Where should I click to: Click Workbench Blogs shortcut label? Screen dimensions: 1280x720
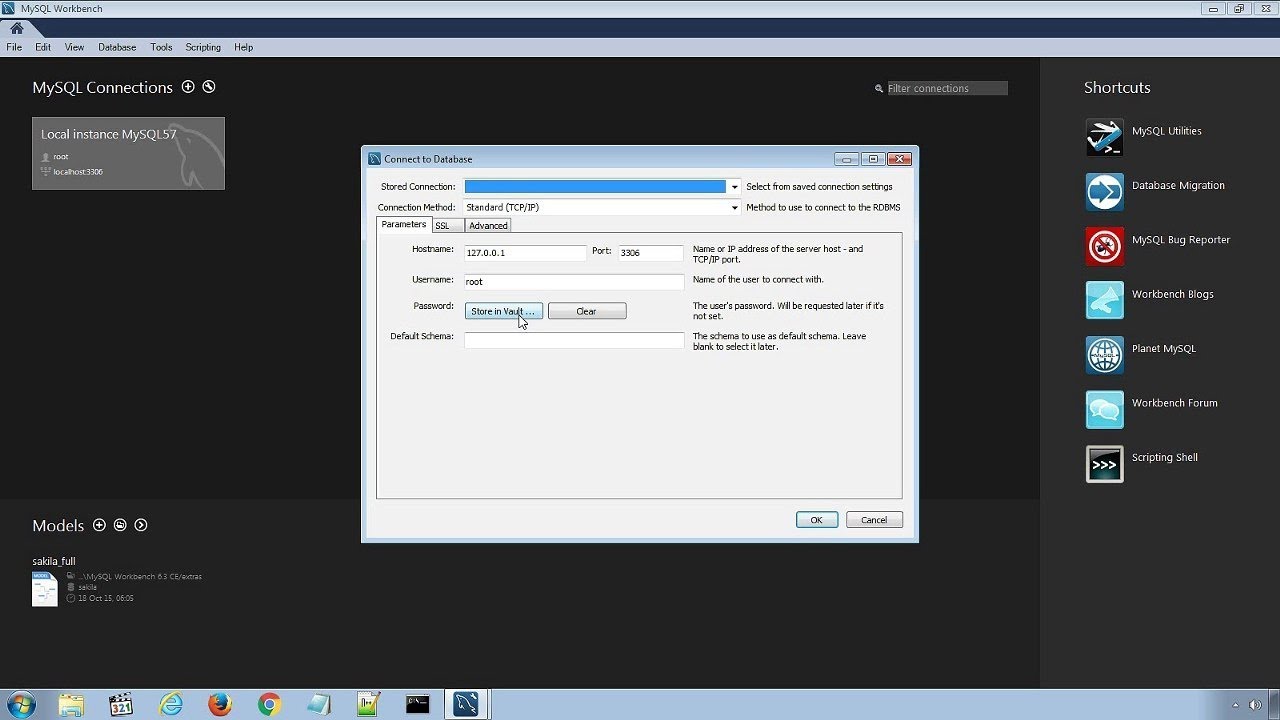(x=1173, y=294)
